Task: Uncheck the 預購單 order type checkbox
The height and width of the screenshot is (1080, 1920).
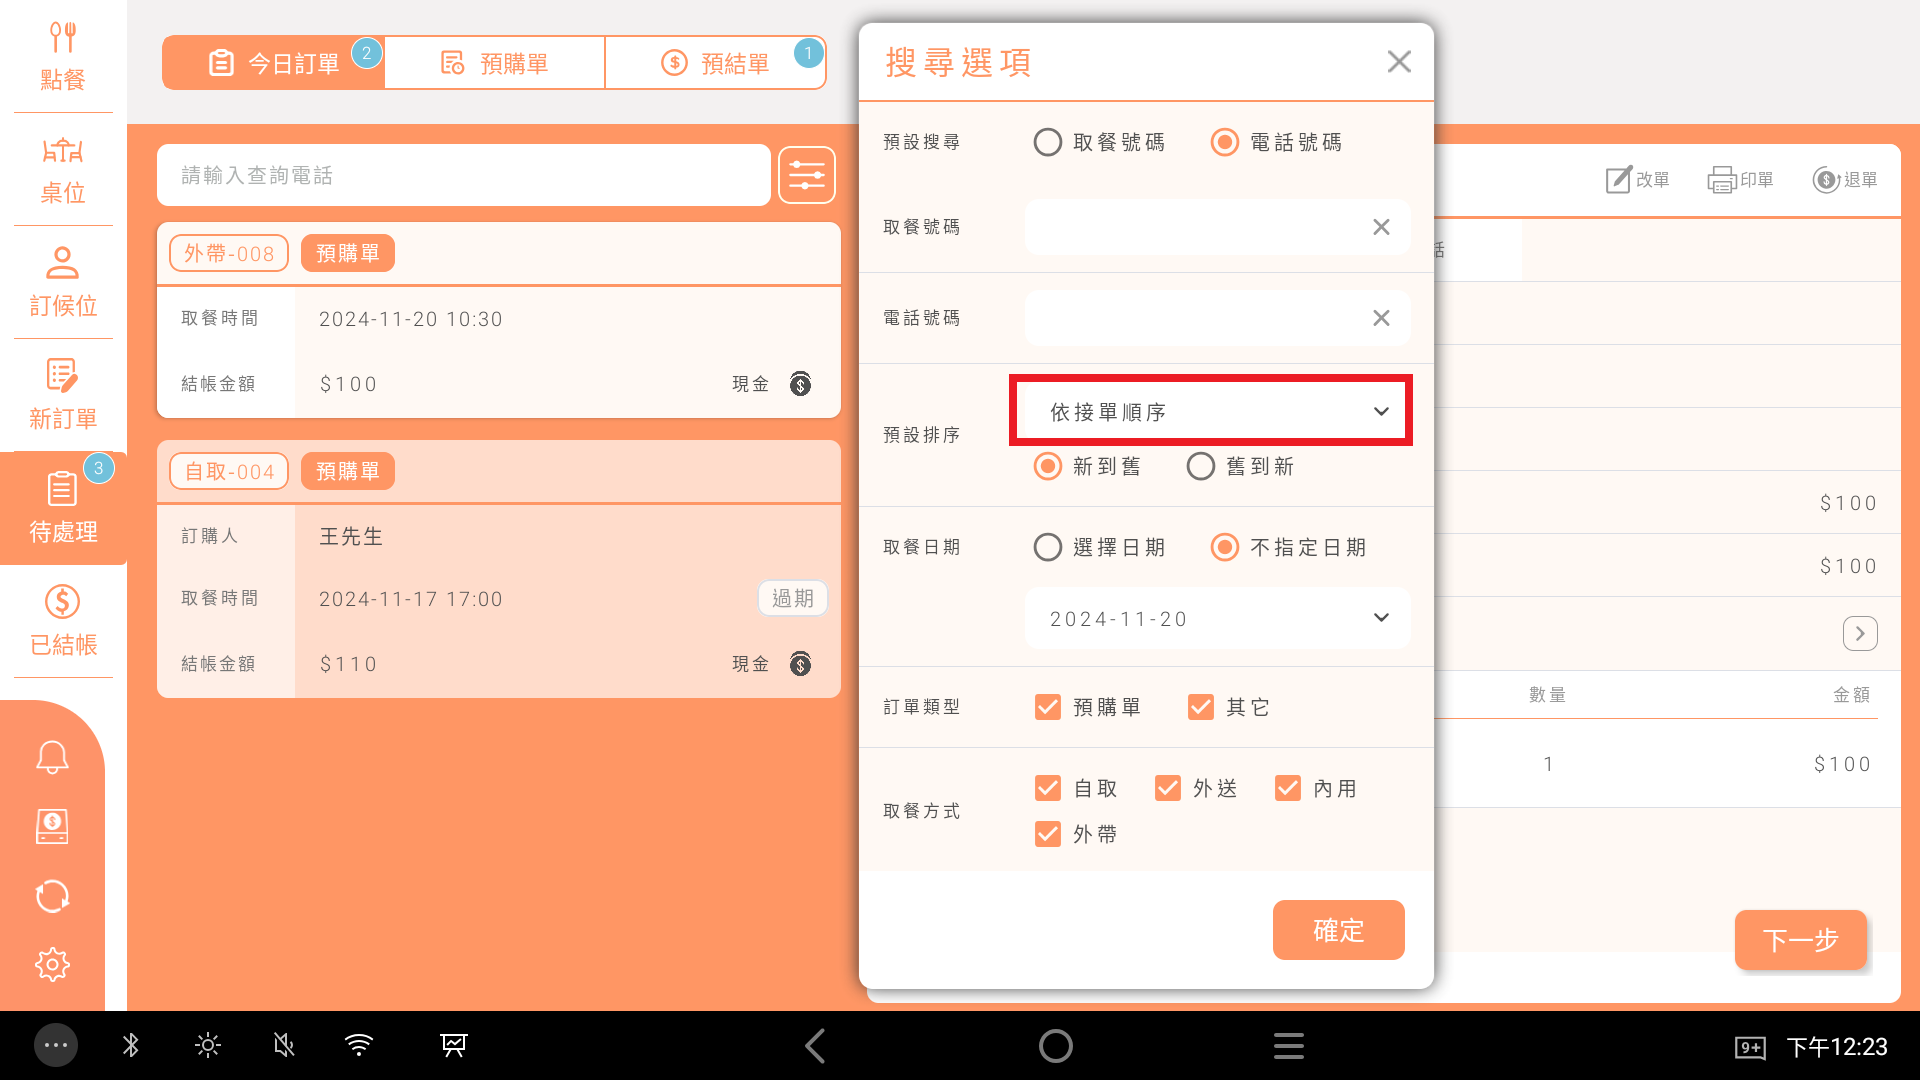Action: 1047,708
